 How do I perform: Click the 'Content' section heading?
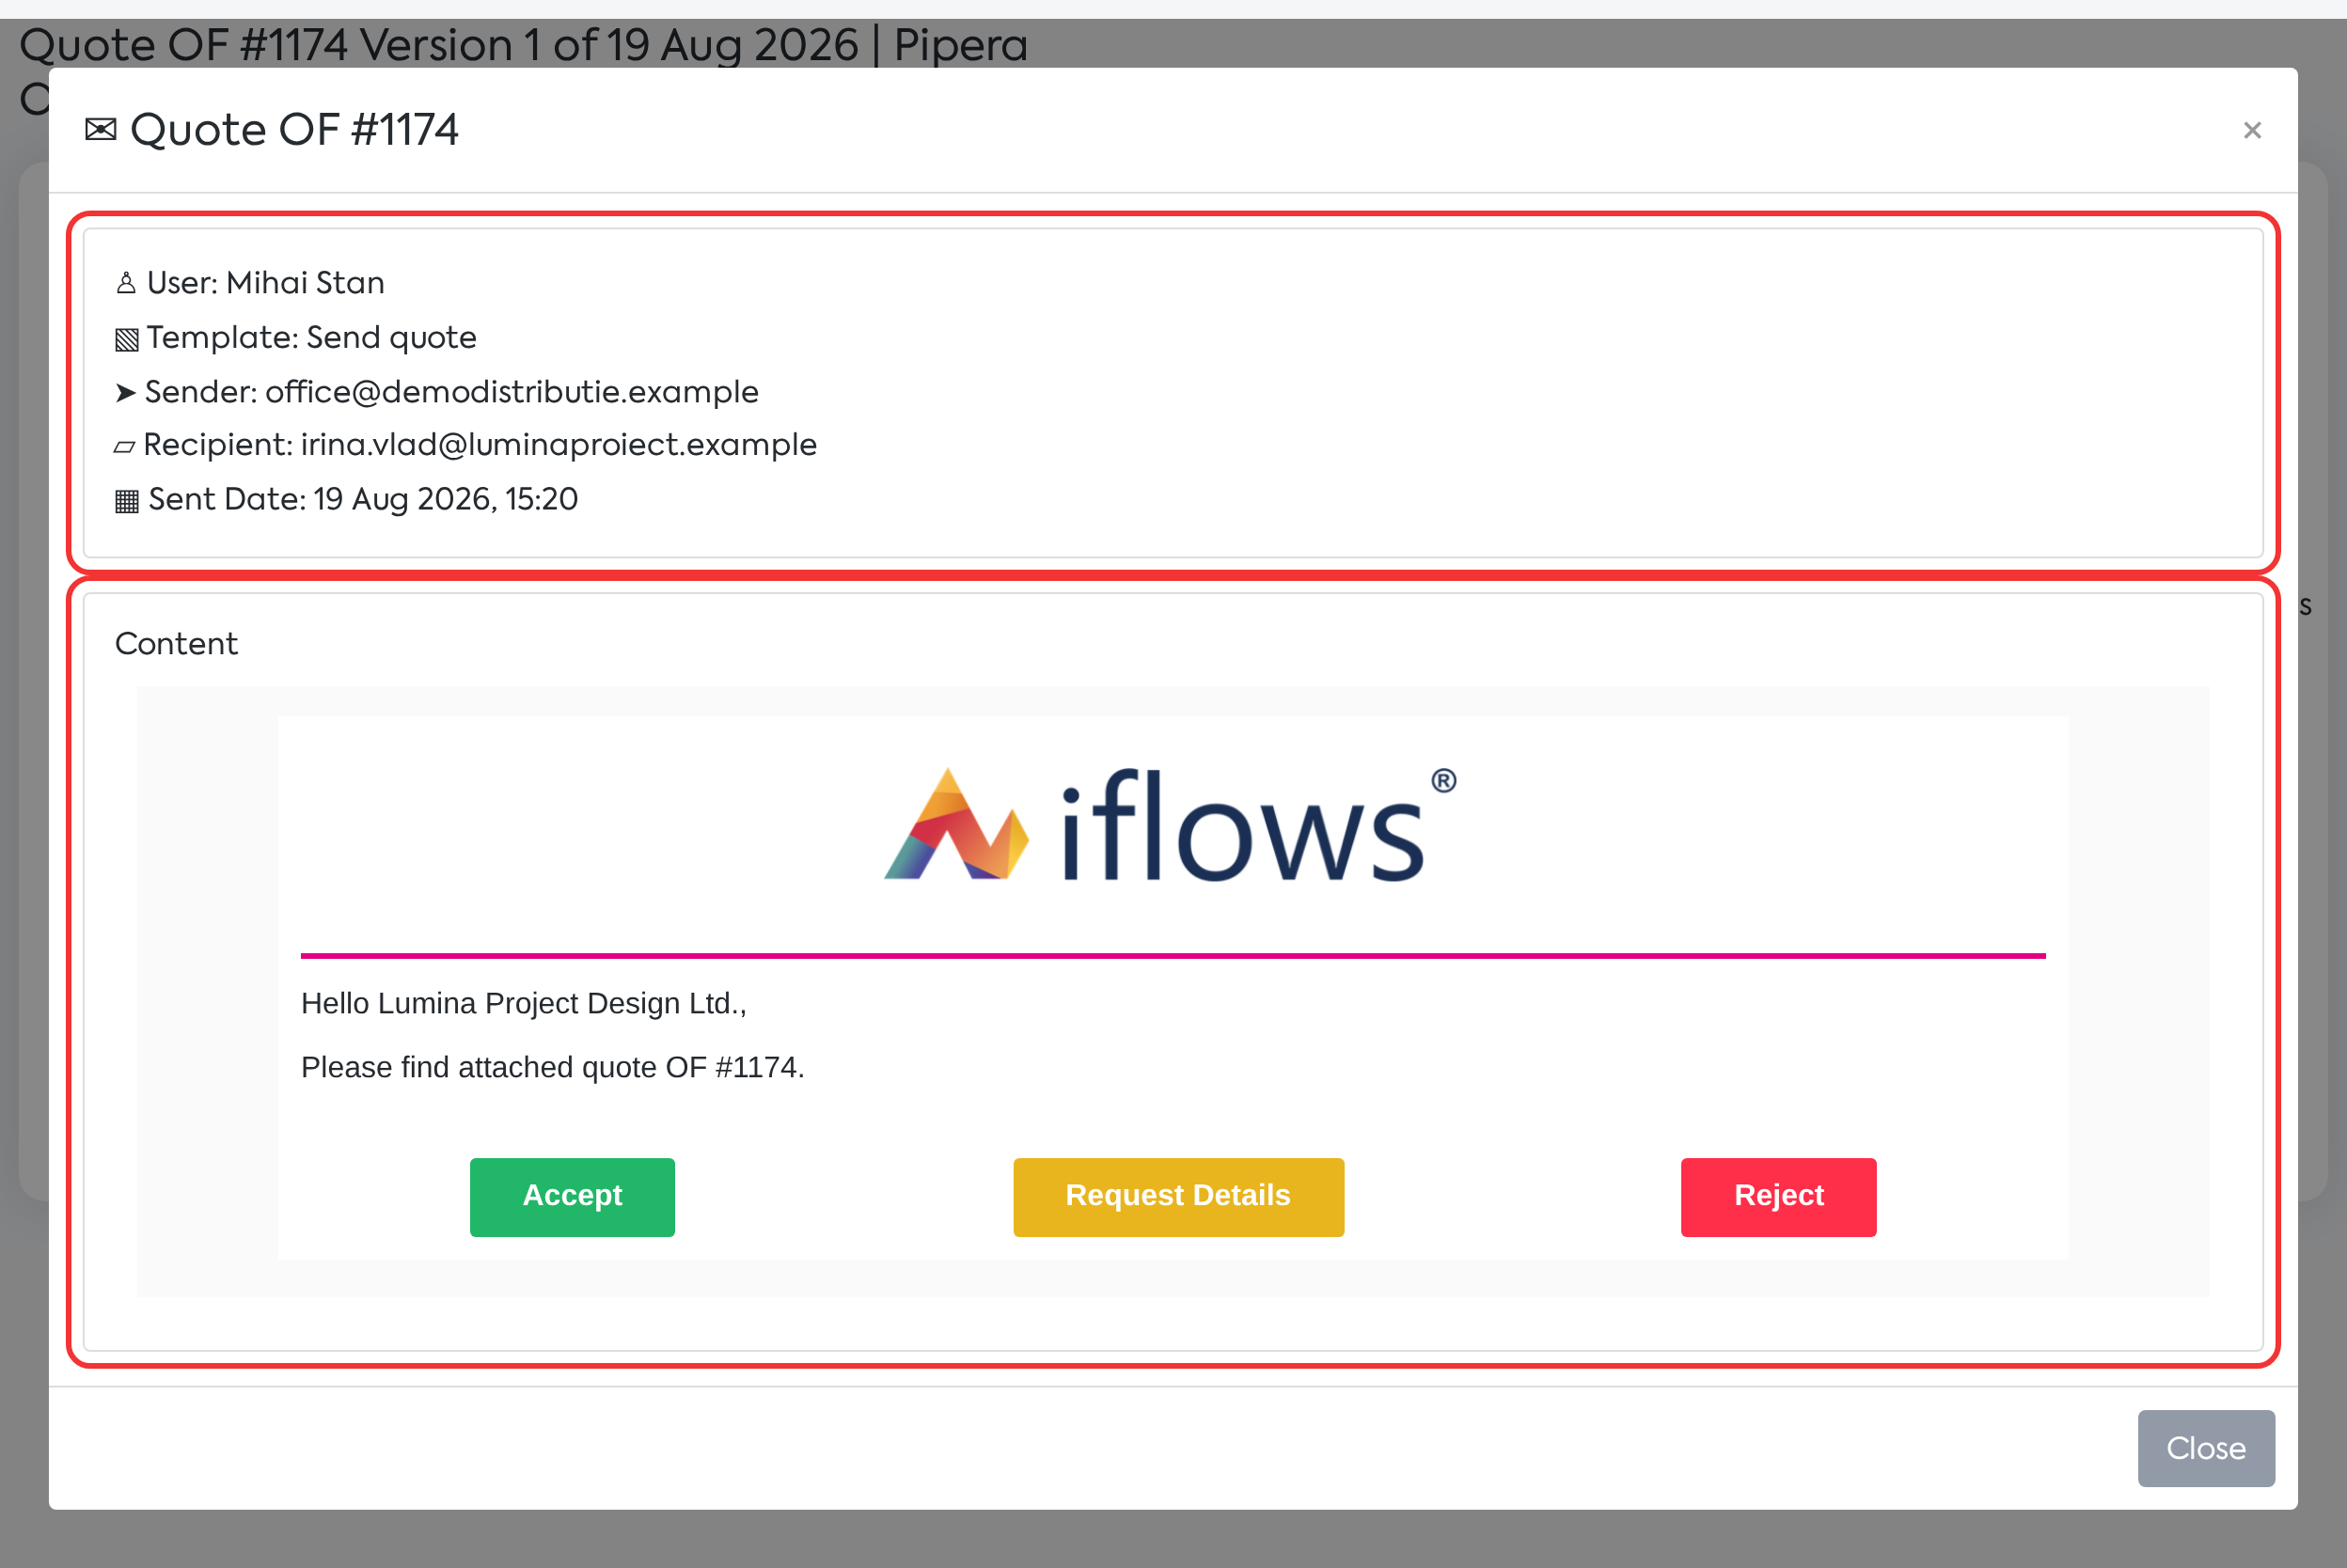(176, 644)
